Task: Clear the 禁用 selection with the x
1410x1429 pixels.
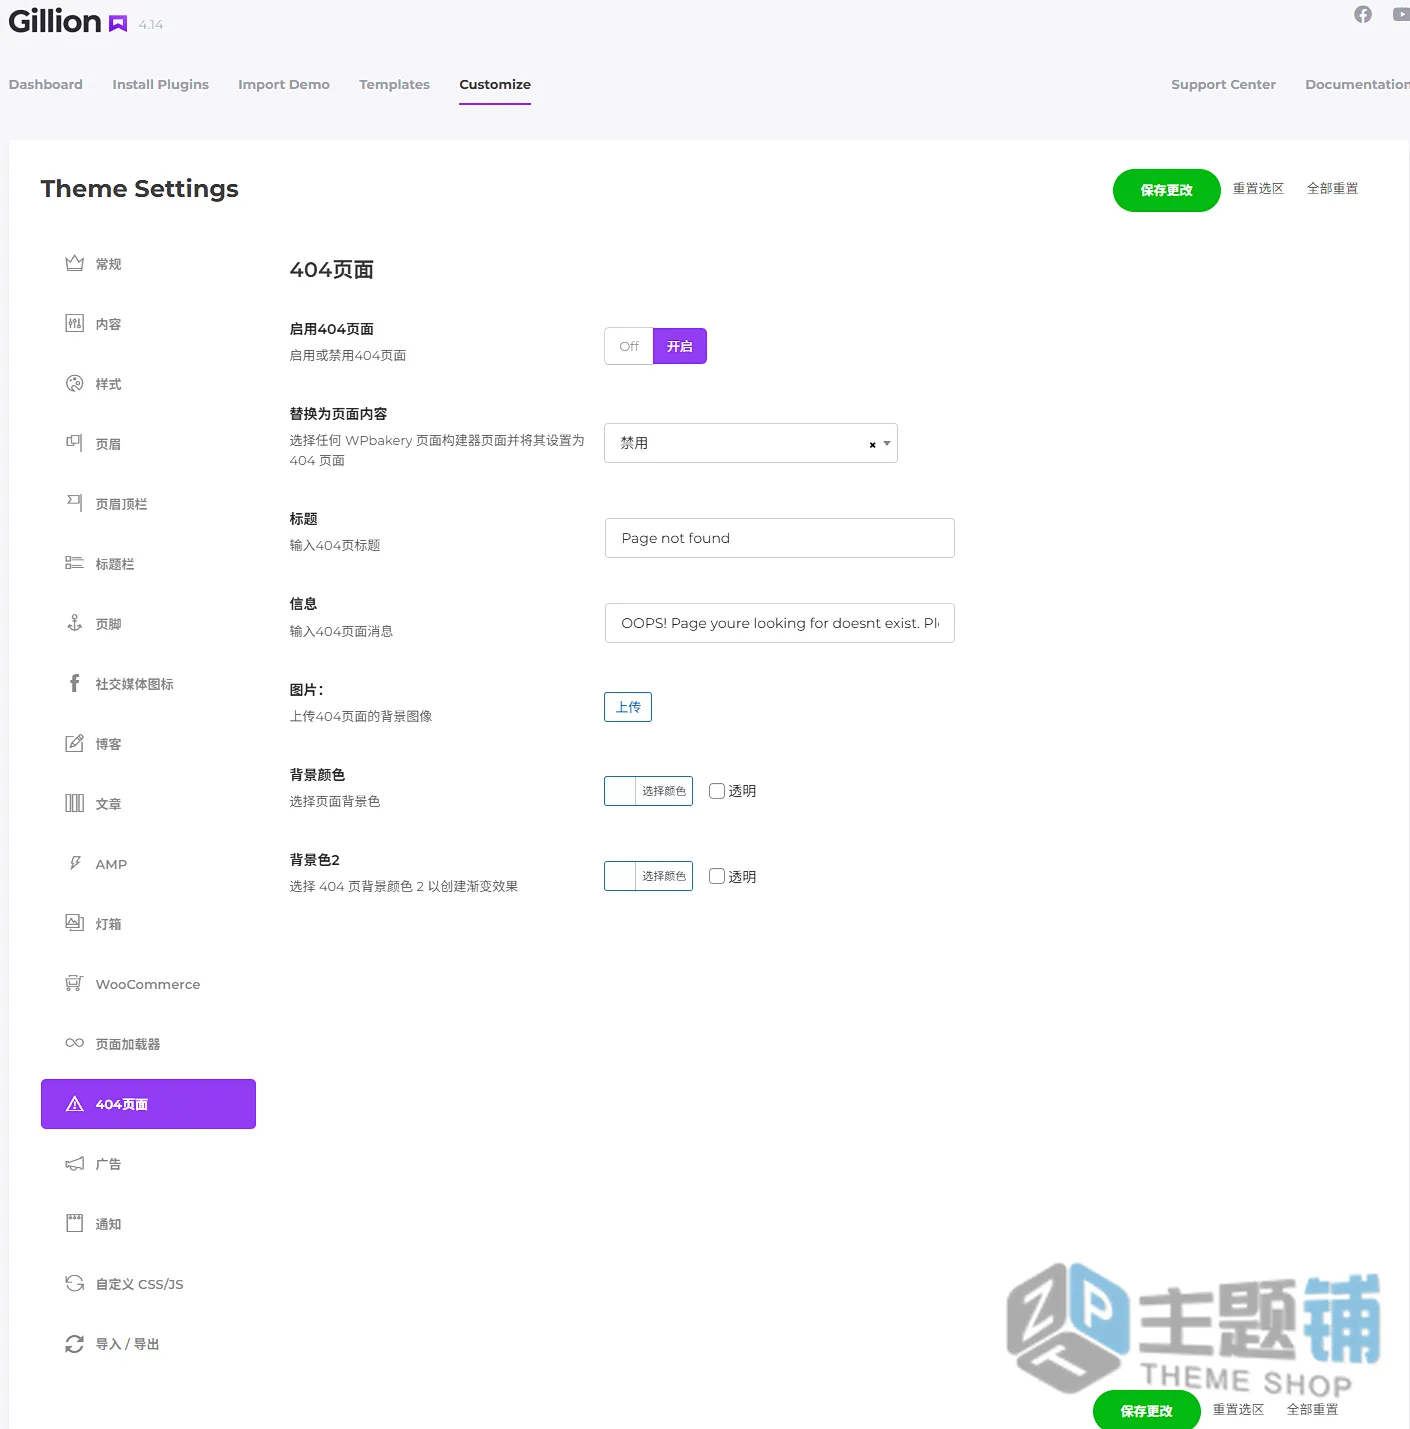Action: click(x=872, y=444)
